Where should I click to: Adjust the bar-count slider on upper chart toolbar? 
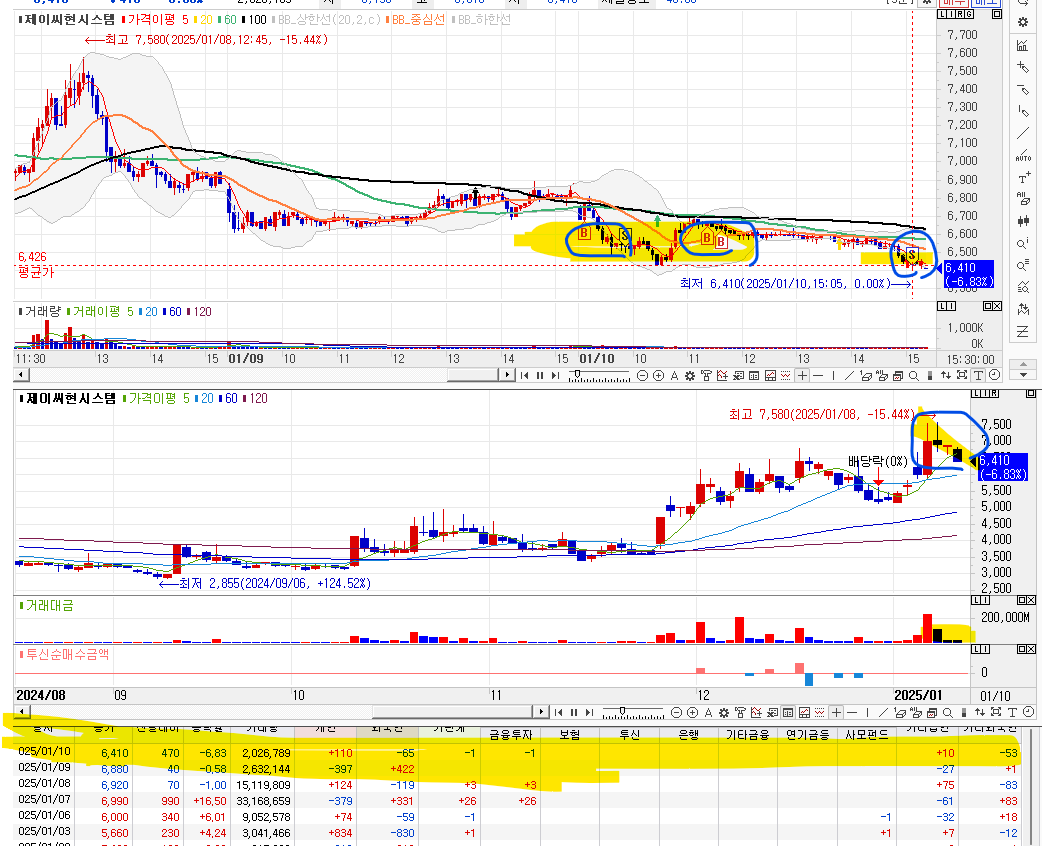pyautogui.click(x=577, y=373)
